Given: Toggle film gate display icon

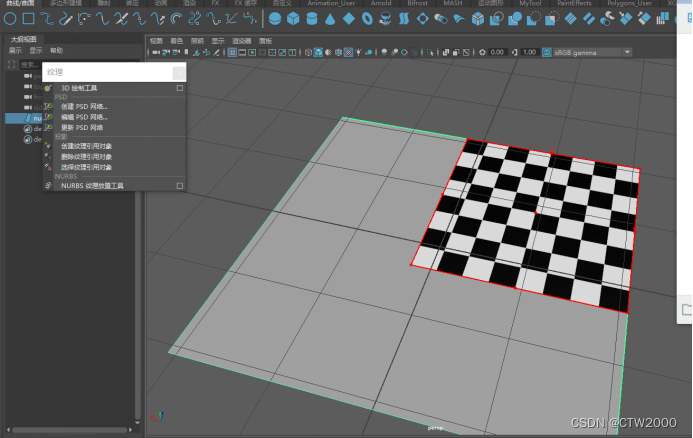Looking at the screenshot, I should [x=242, y=52].
